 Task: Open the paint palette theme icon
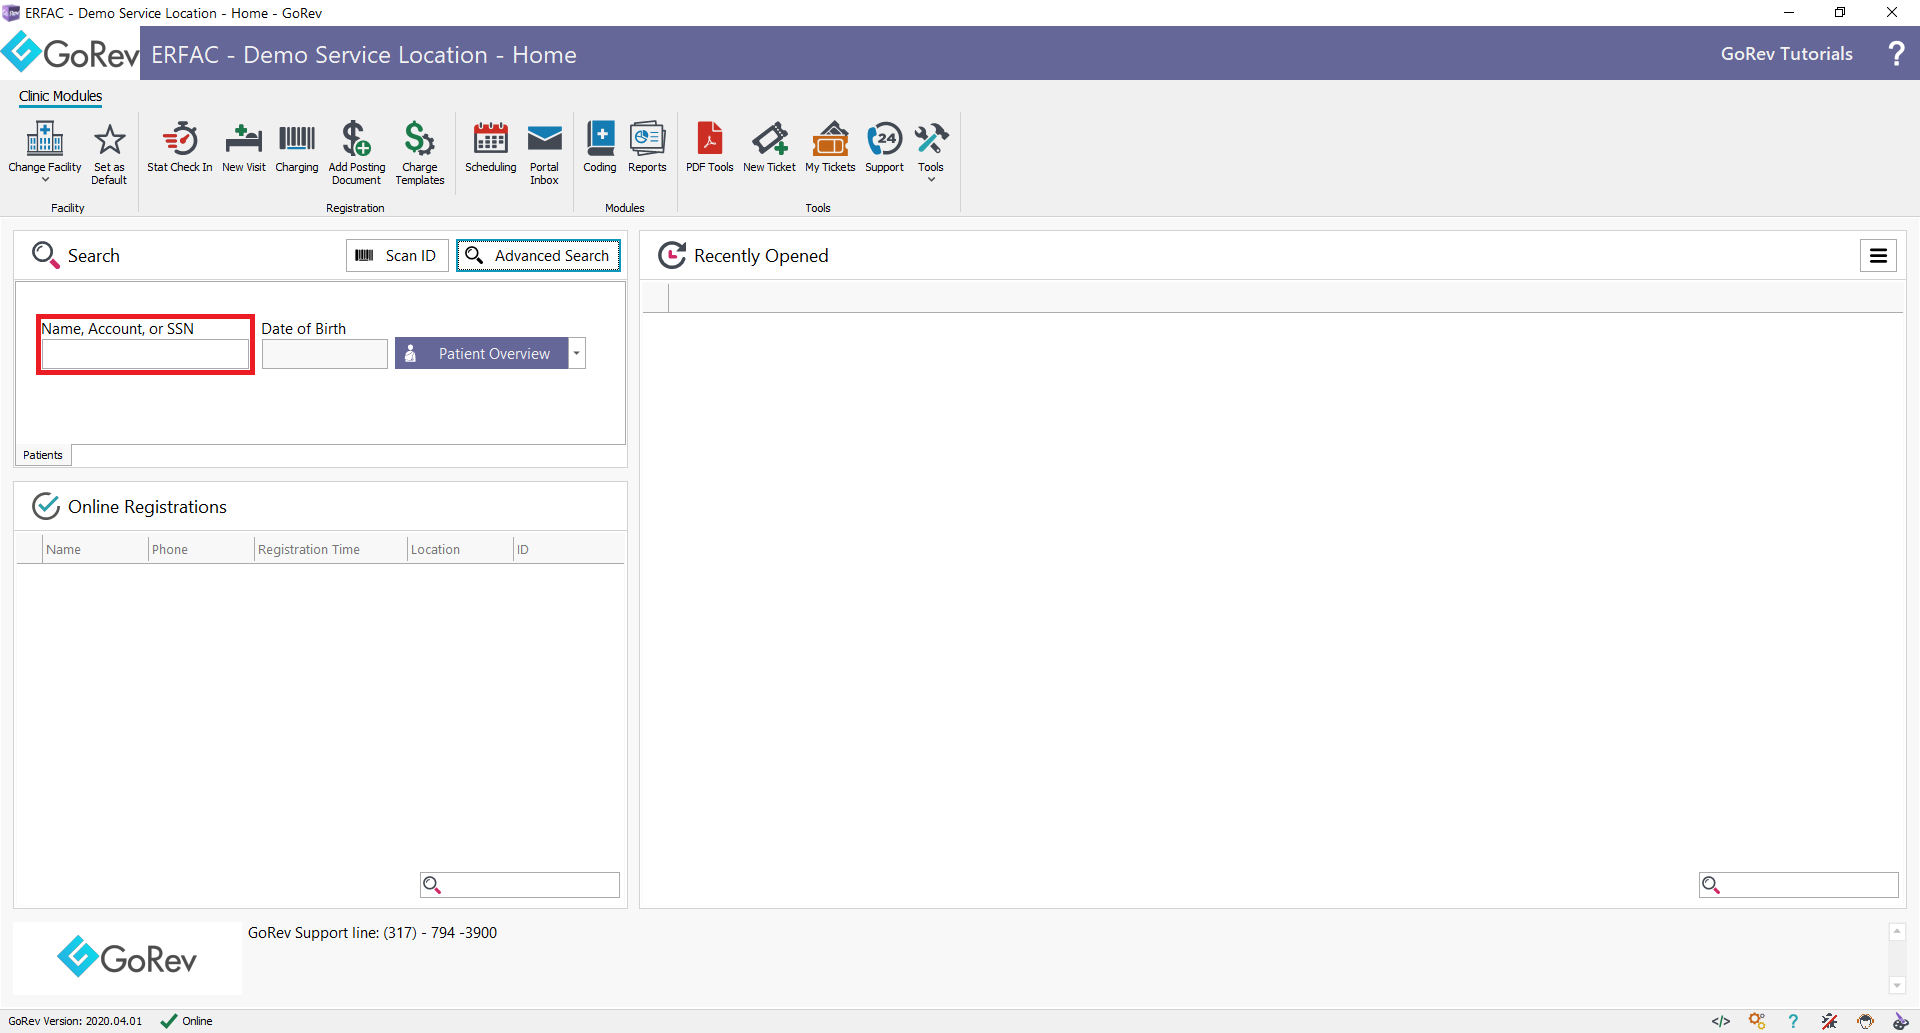click(1901, 1021)
